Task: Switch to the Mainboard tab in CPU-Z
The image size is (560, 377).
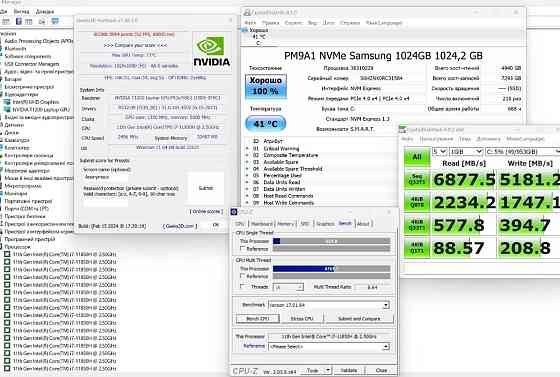Action: [x=262, y=224]
